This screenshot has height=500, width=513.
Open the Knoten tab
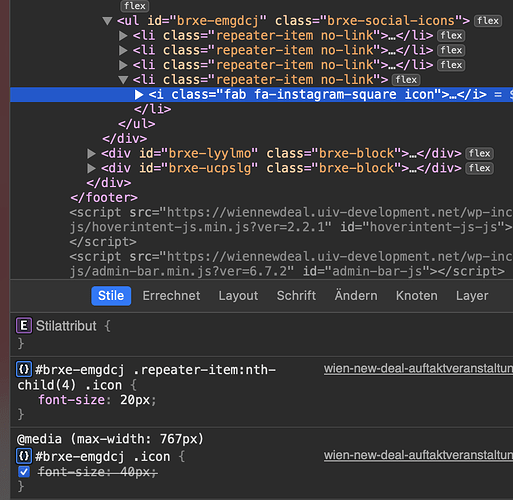click(x=417, y=296)
